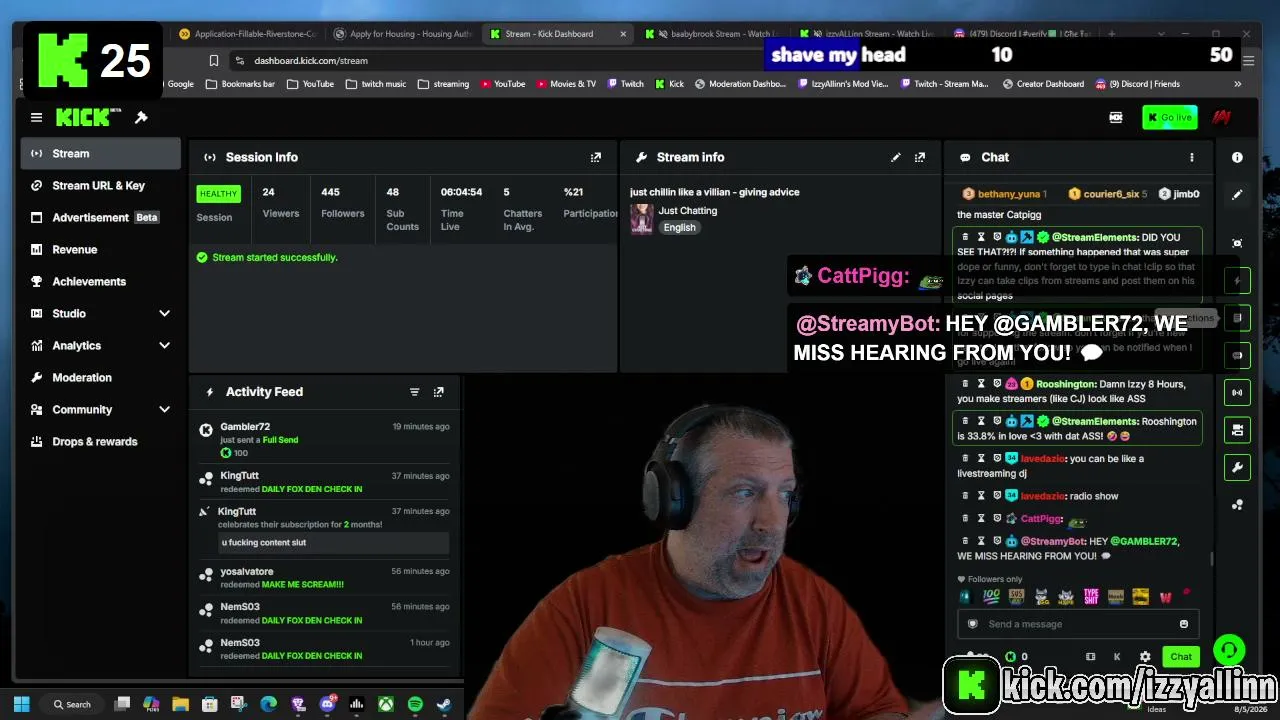Click the taskbar Search box
1280x720 pixels.
point(74,704)
